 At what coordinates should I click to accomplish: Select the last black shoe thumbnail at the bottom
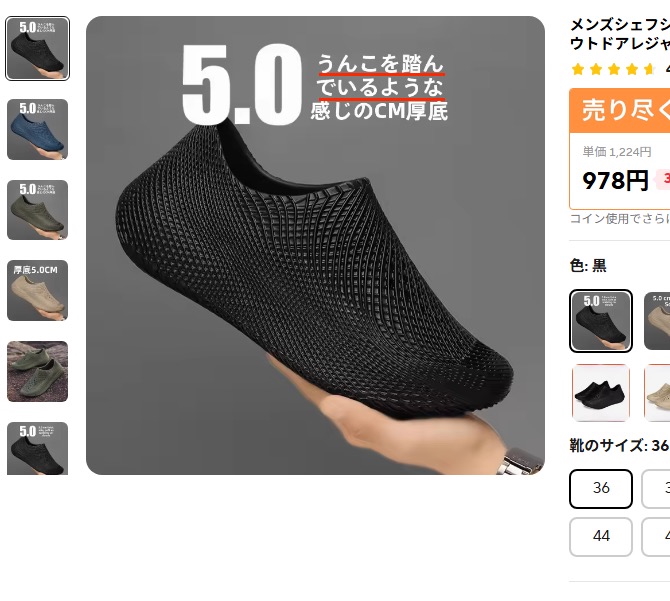coord(38,448)
